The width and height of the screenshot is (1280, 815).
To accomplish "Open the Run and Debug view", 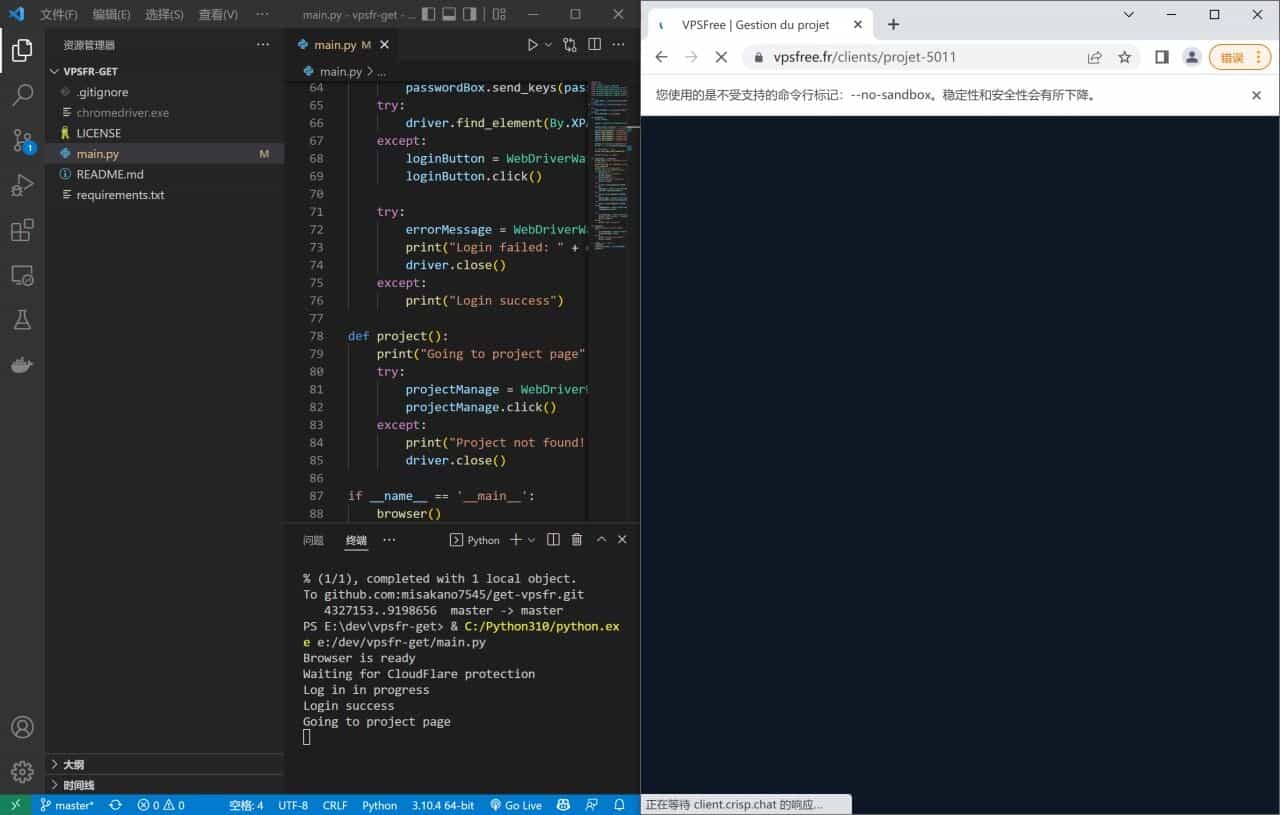I will coord(22,186).
